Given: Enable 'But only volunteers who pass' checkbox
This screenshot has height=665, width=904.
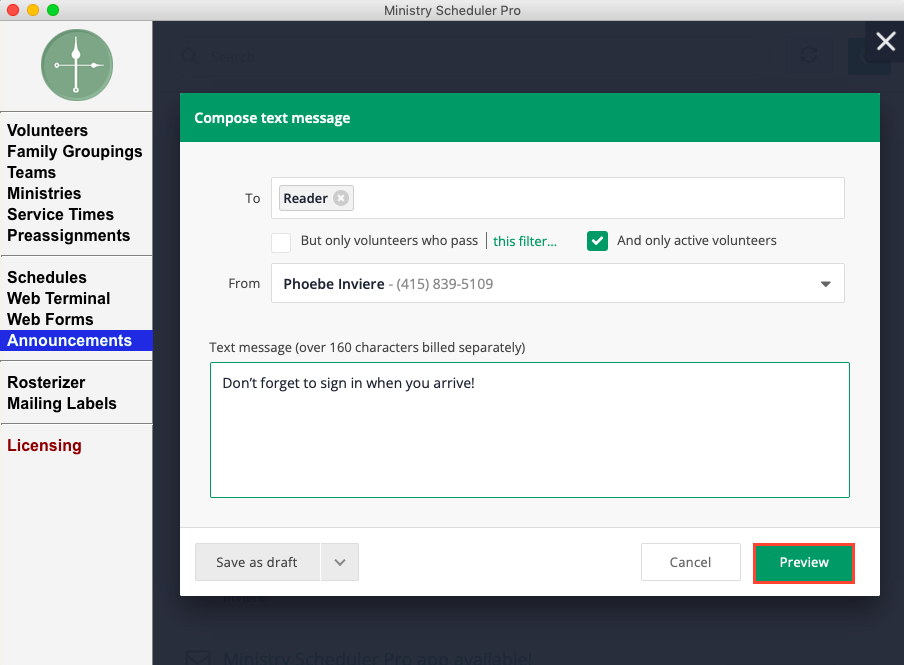Looking at the screenshot, I should [x=281, y=241].
